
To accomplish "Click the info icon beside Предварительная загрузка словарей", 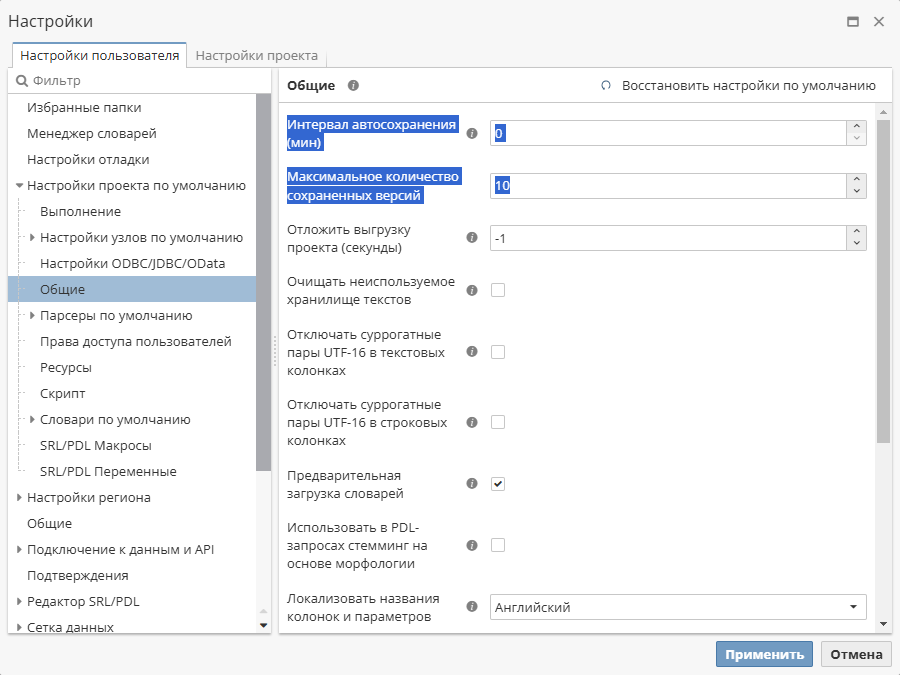I will [x=471, y=483].
